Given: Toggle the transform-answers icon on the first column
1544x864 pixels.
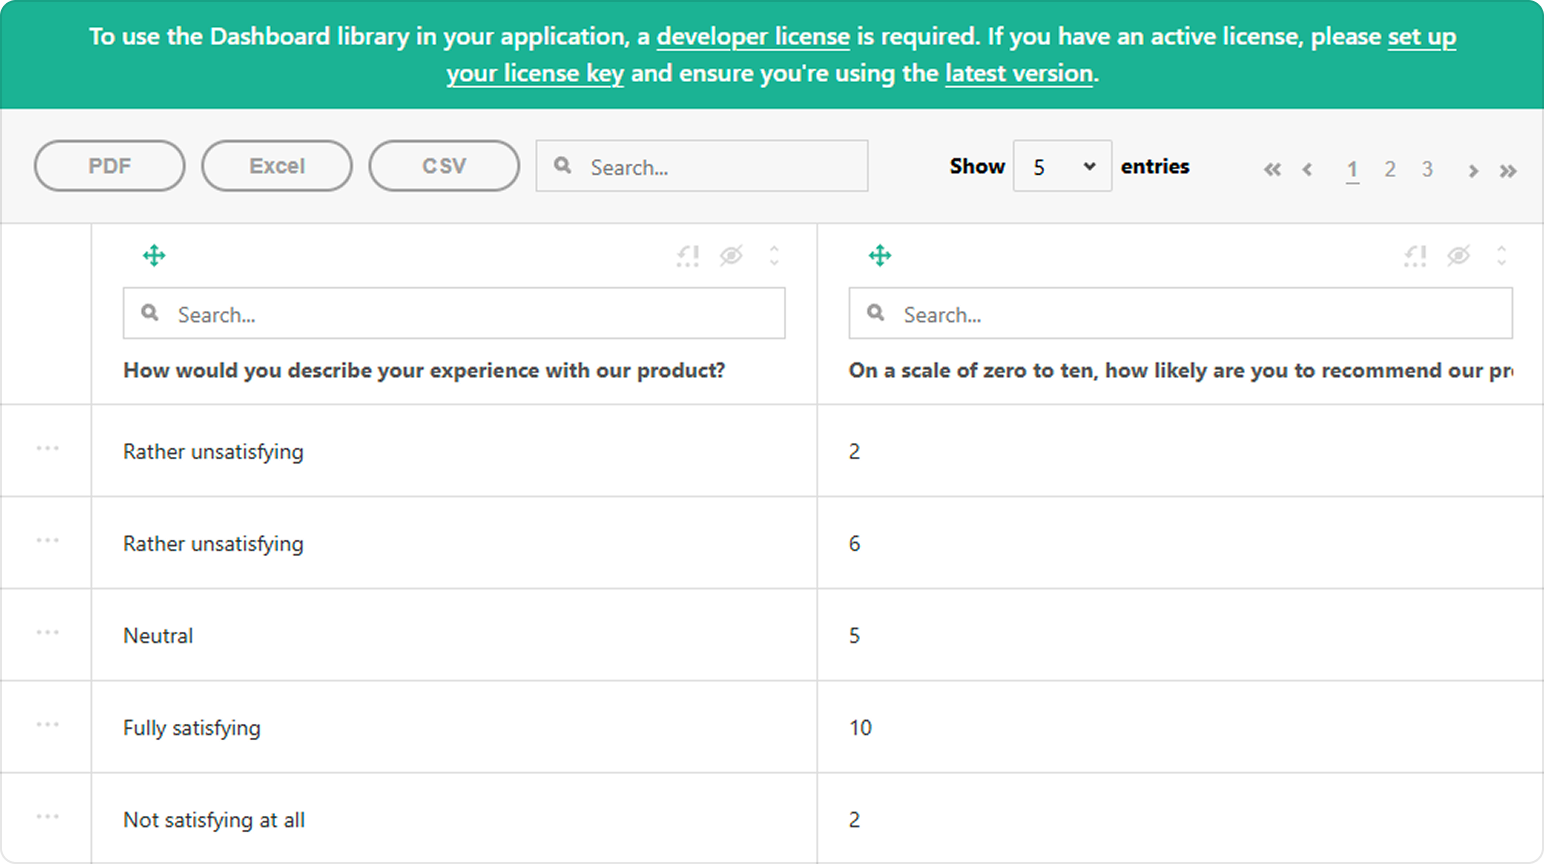Looking at the screenshot, I should tap(687, 256).
